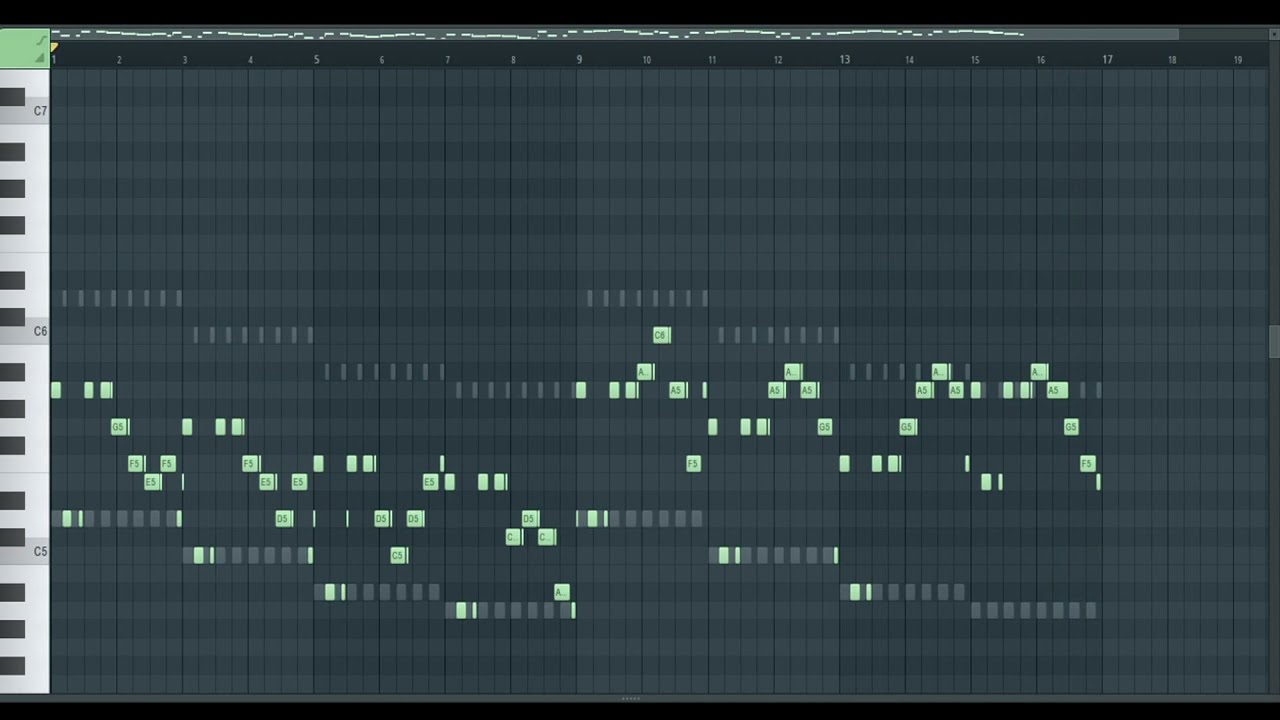Select the F5 note in bar 10
Screen dimensions: 1280x720
click(693, 463)
